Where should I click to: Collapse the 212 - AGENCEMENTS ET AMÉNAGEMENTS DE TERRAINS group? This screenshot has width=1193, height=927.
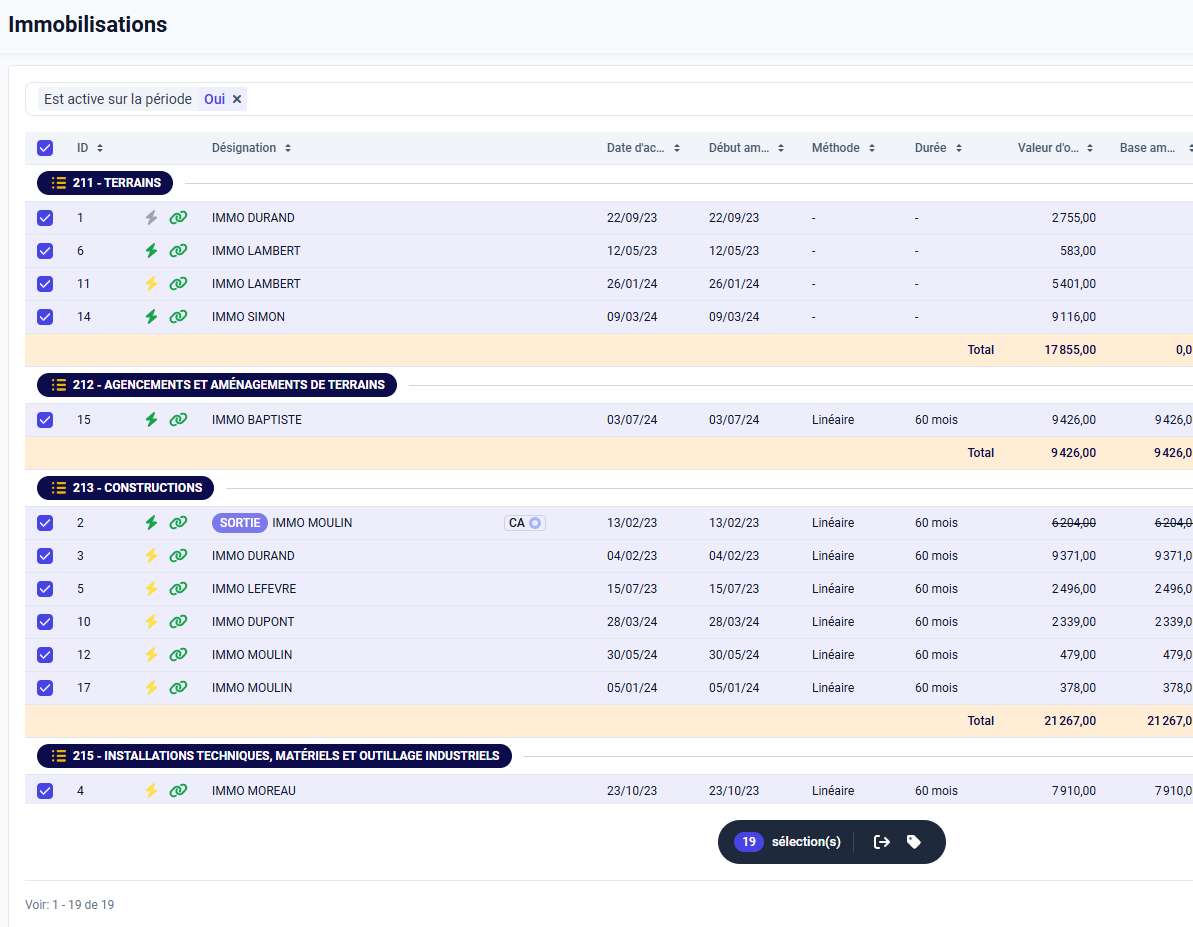click(x=217, y=385)
